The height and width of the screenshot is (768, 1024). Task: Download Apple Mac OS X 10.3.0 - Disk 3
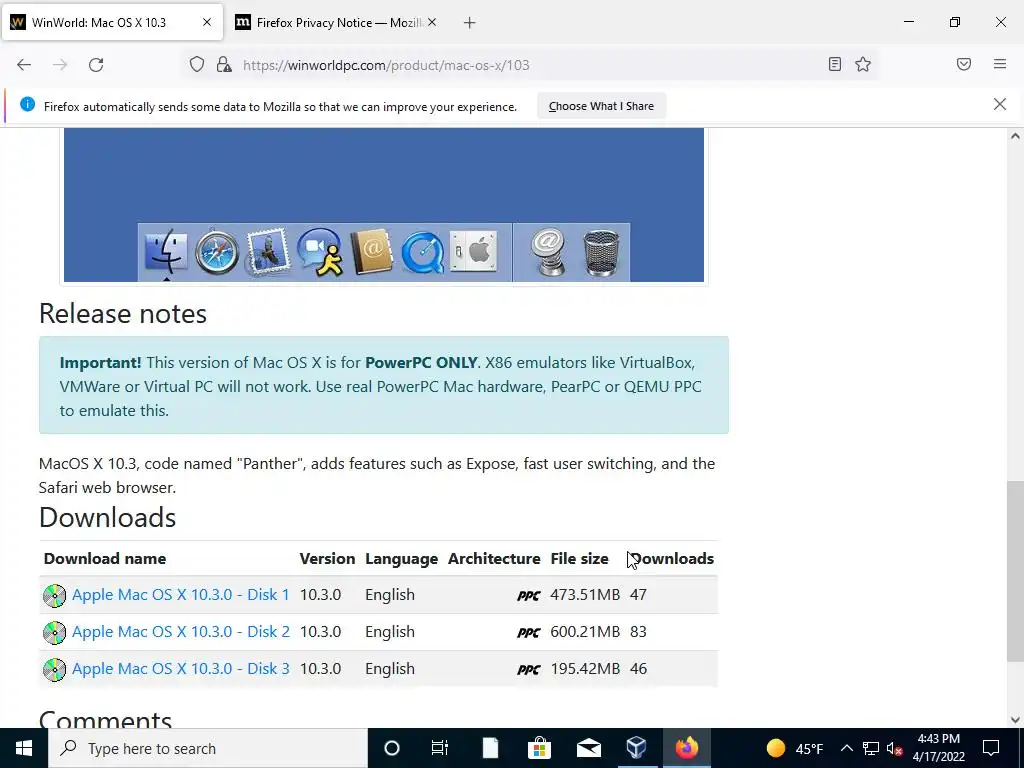[x=180, y=669]
